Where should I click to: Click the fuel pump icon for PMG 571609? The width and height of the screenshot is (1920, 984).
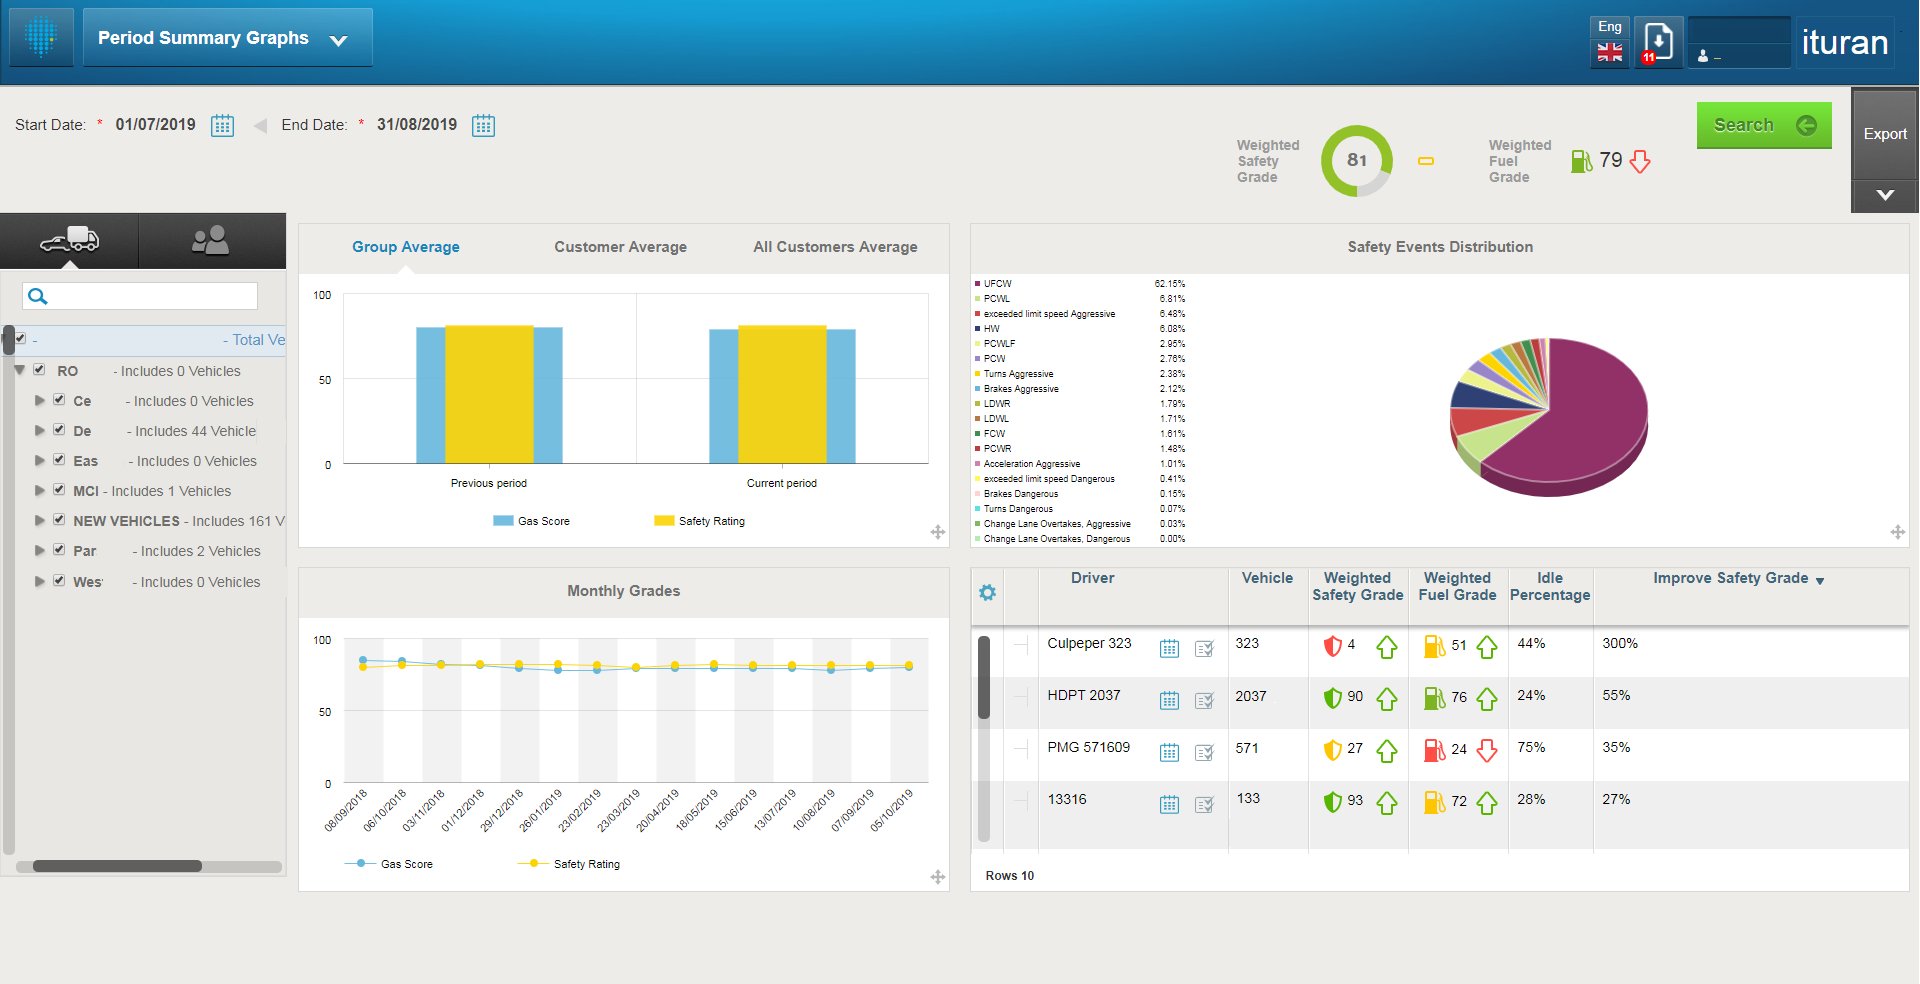tap(1434, 750)
